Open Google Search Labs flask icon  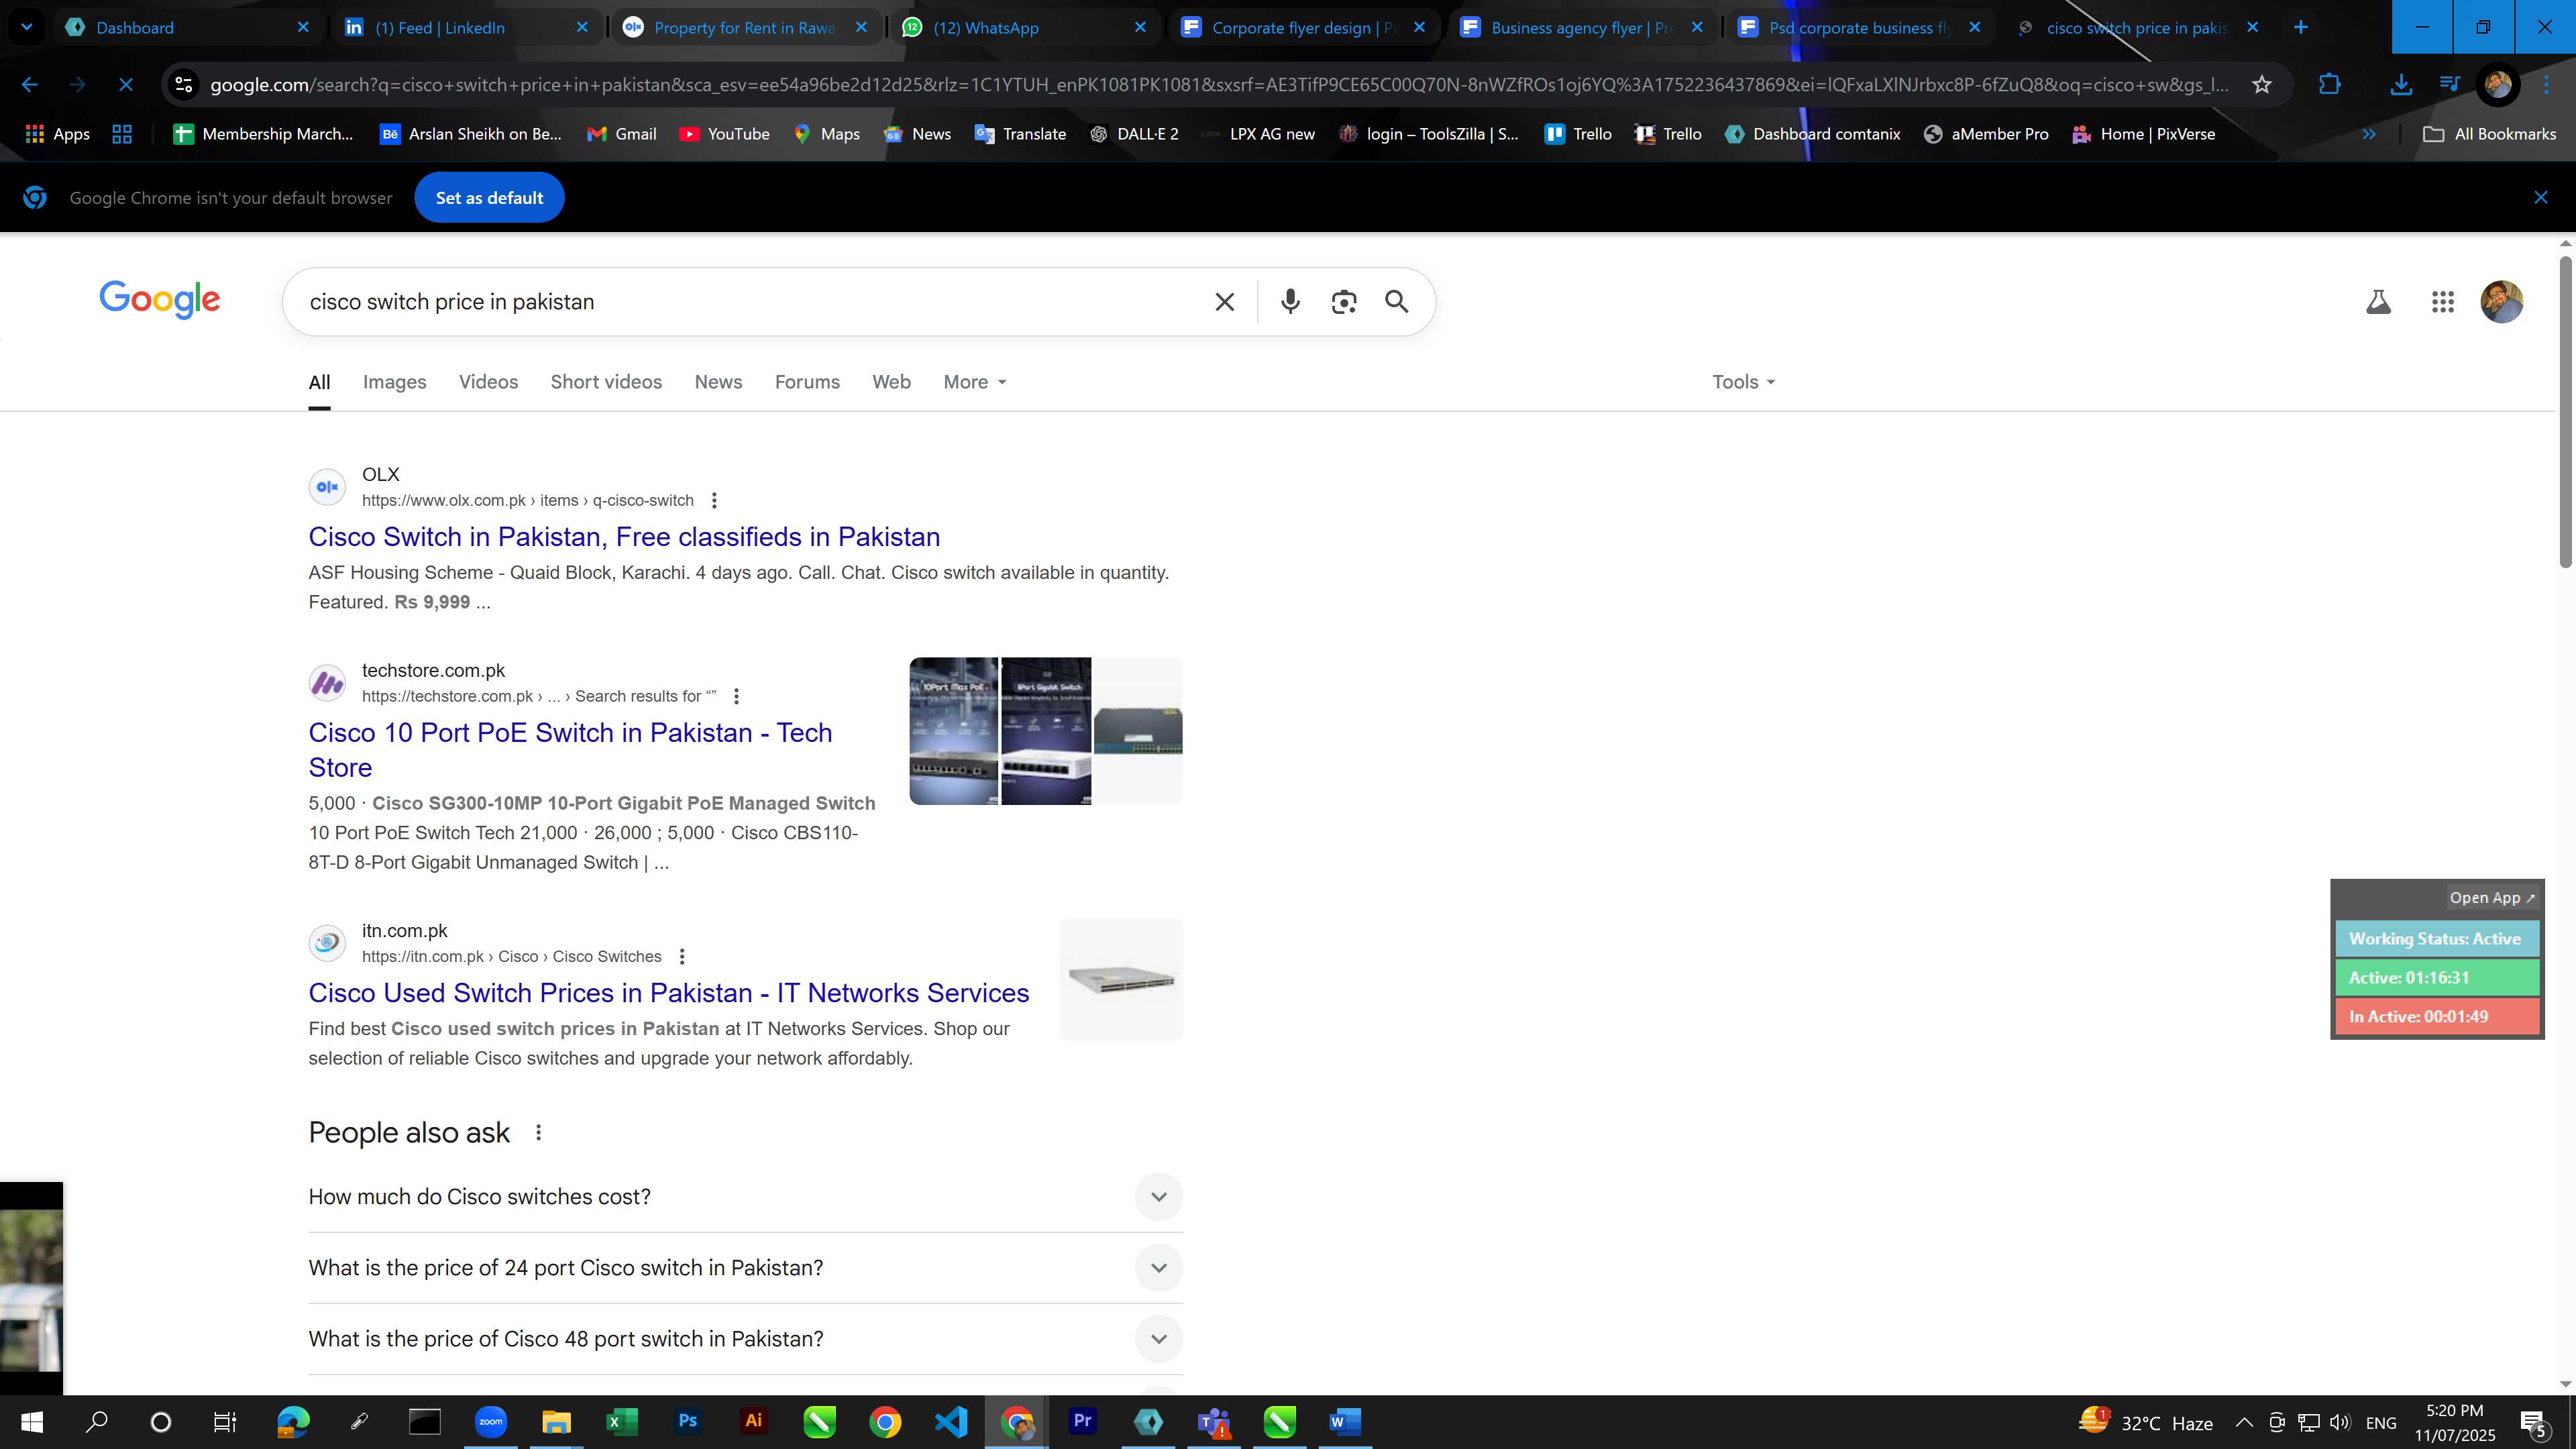click(2378, 301)
